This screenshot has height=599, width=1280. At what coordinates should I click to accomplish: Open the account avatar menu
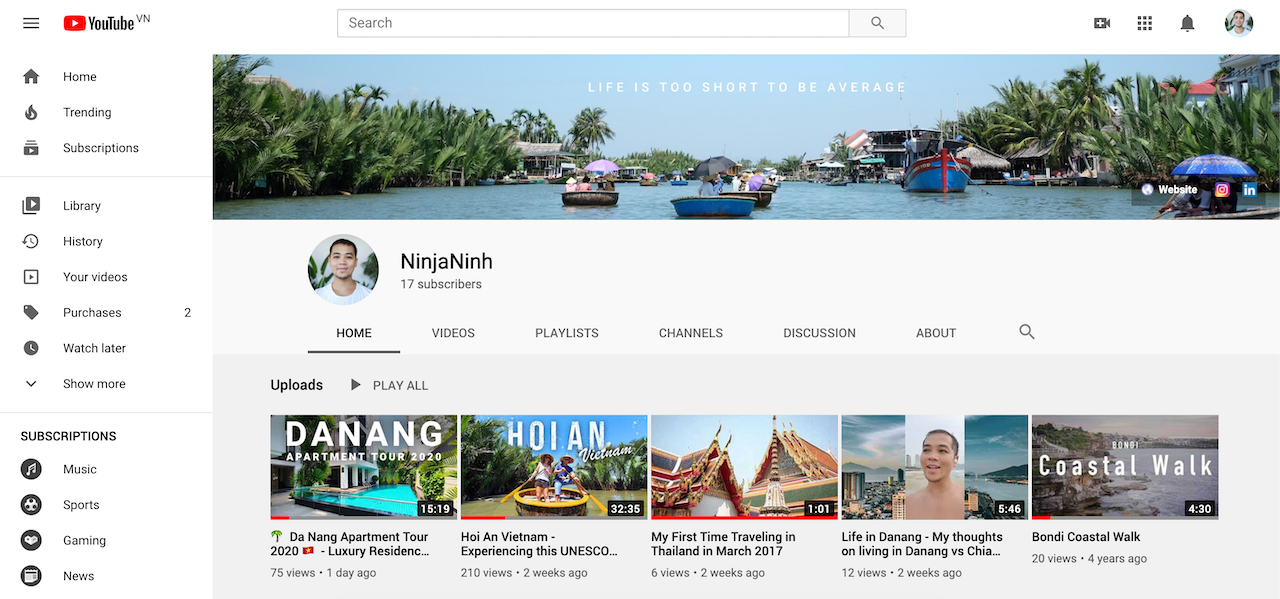click(1239, 23)
